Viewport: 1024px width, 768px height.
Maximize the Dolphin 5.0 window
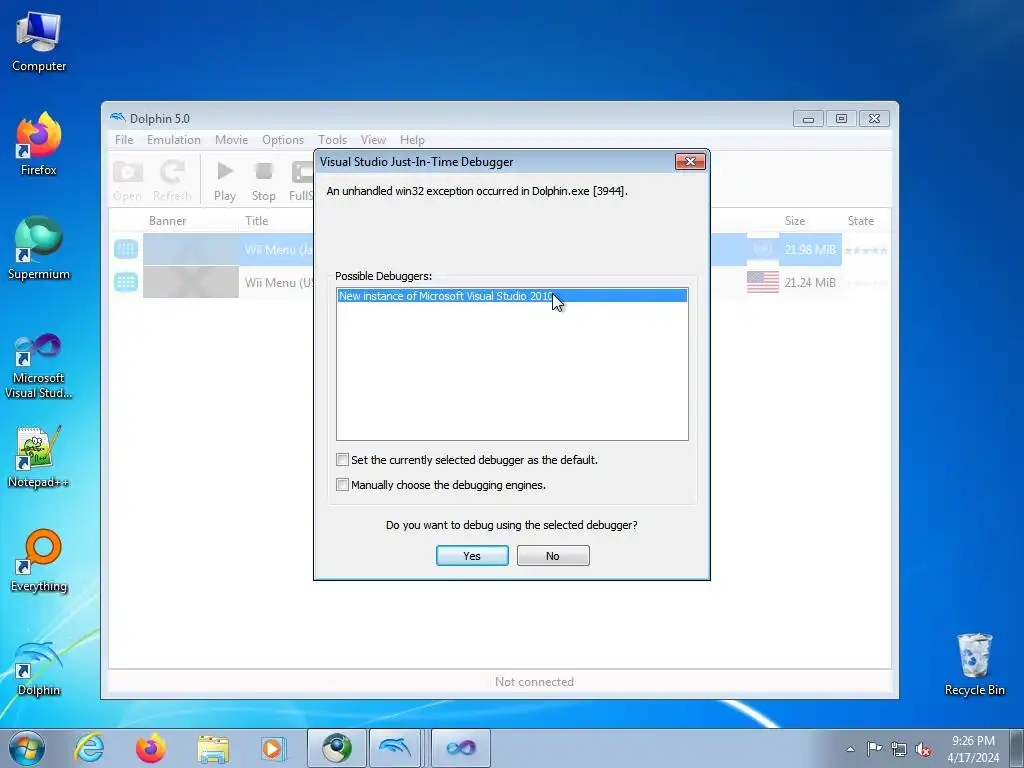[841, 119]
